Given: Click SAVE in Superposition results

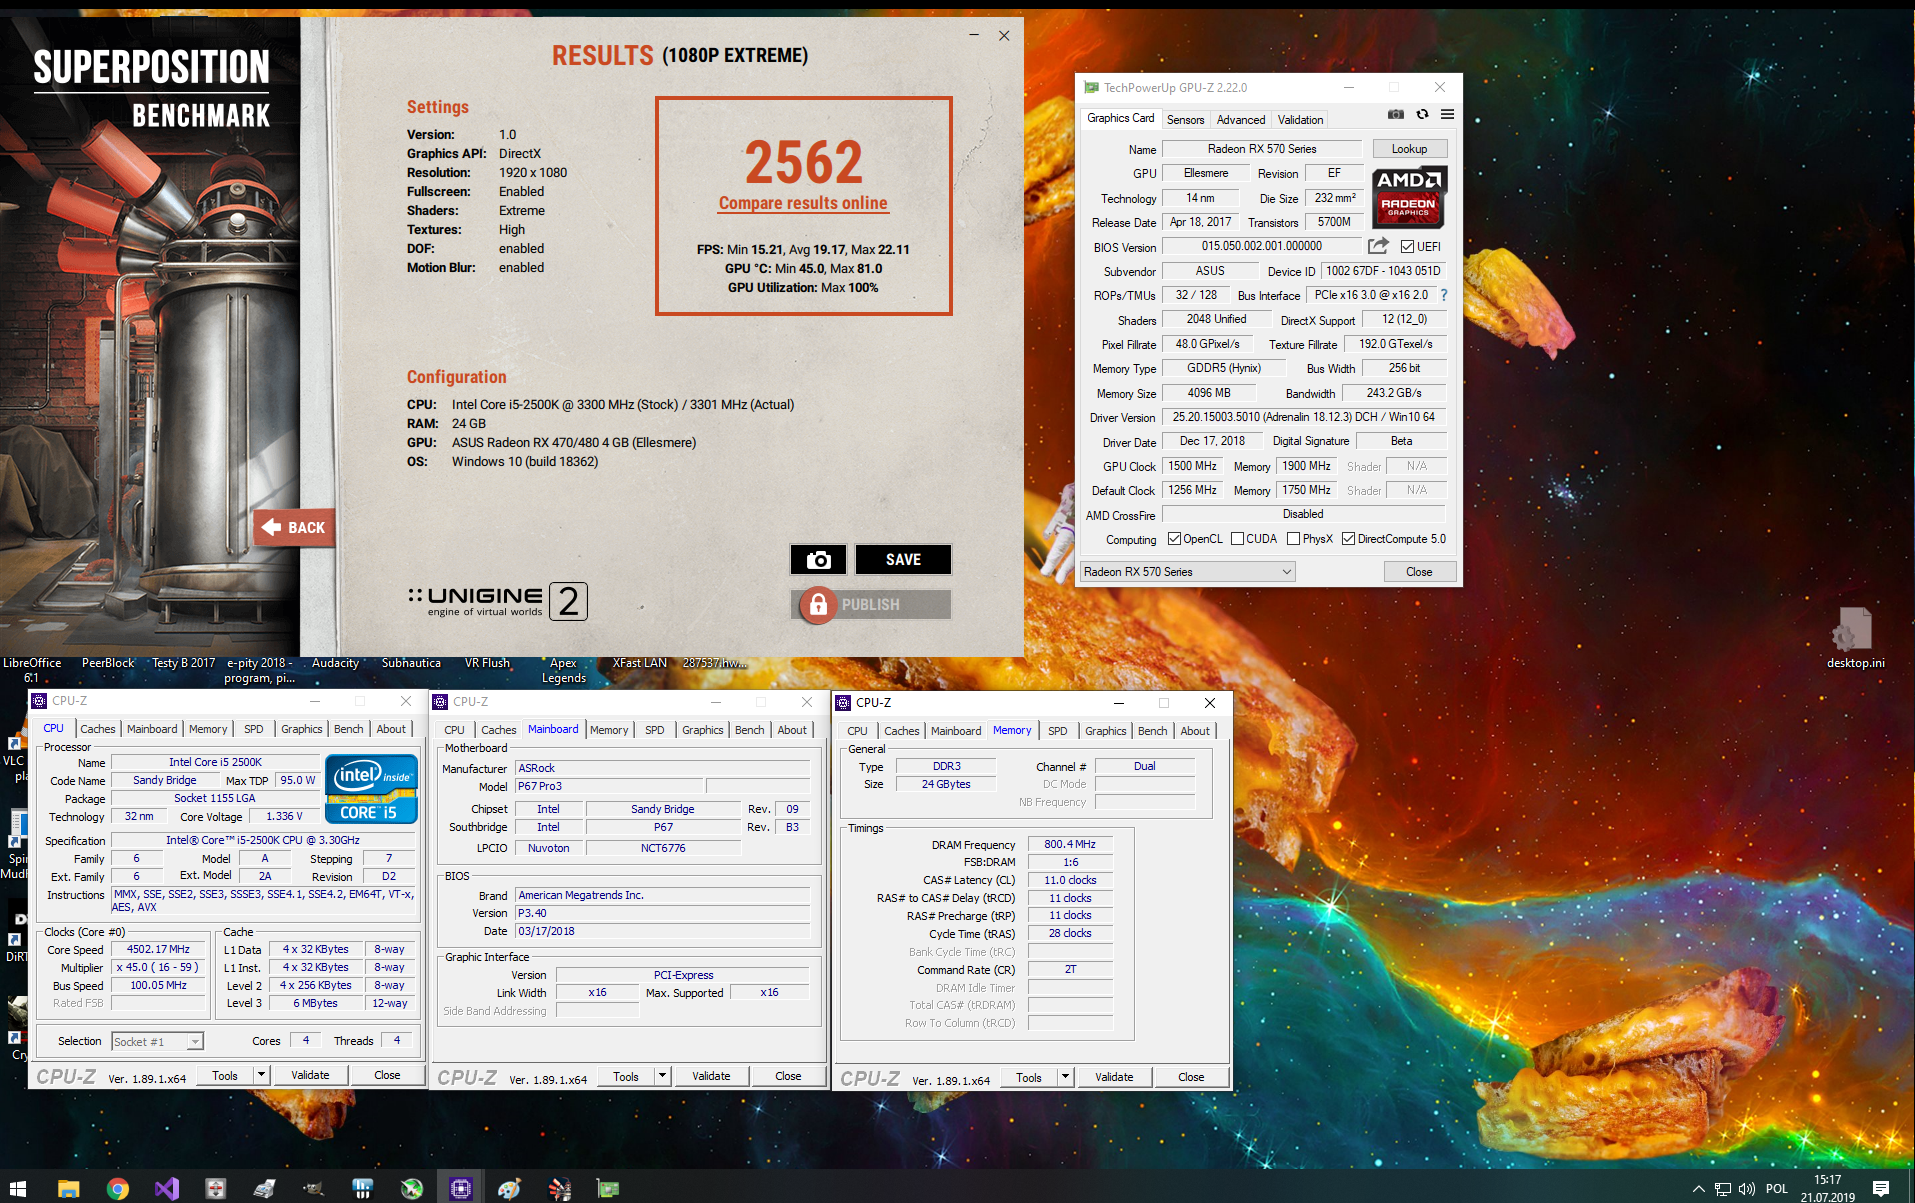Looking at the screenshot, I should coord(903,560).
